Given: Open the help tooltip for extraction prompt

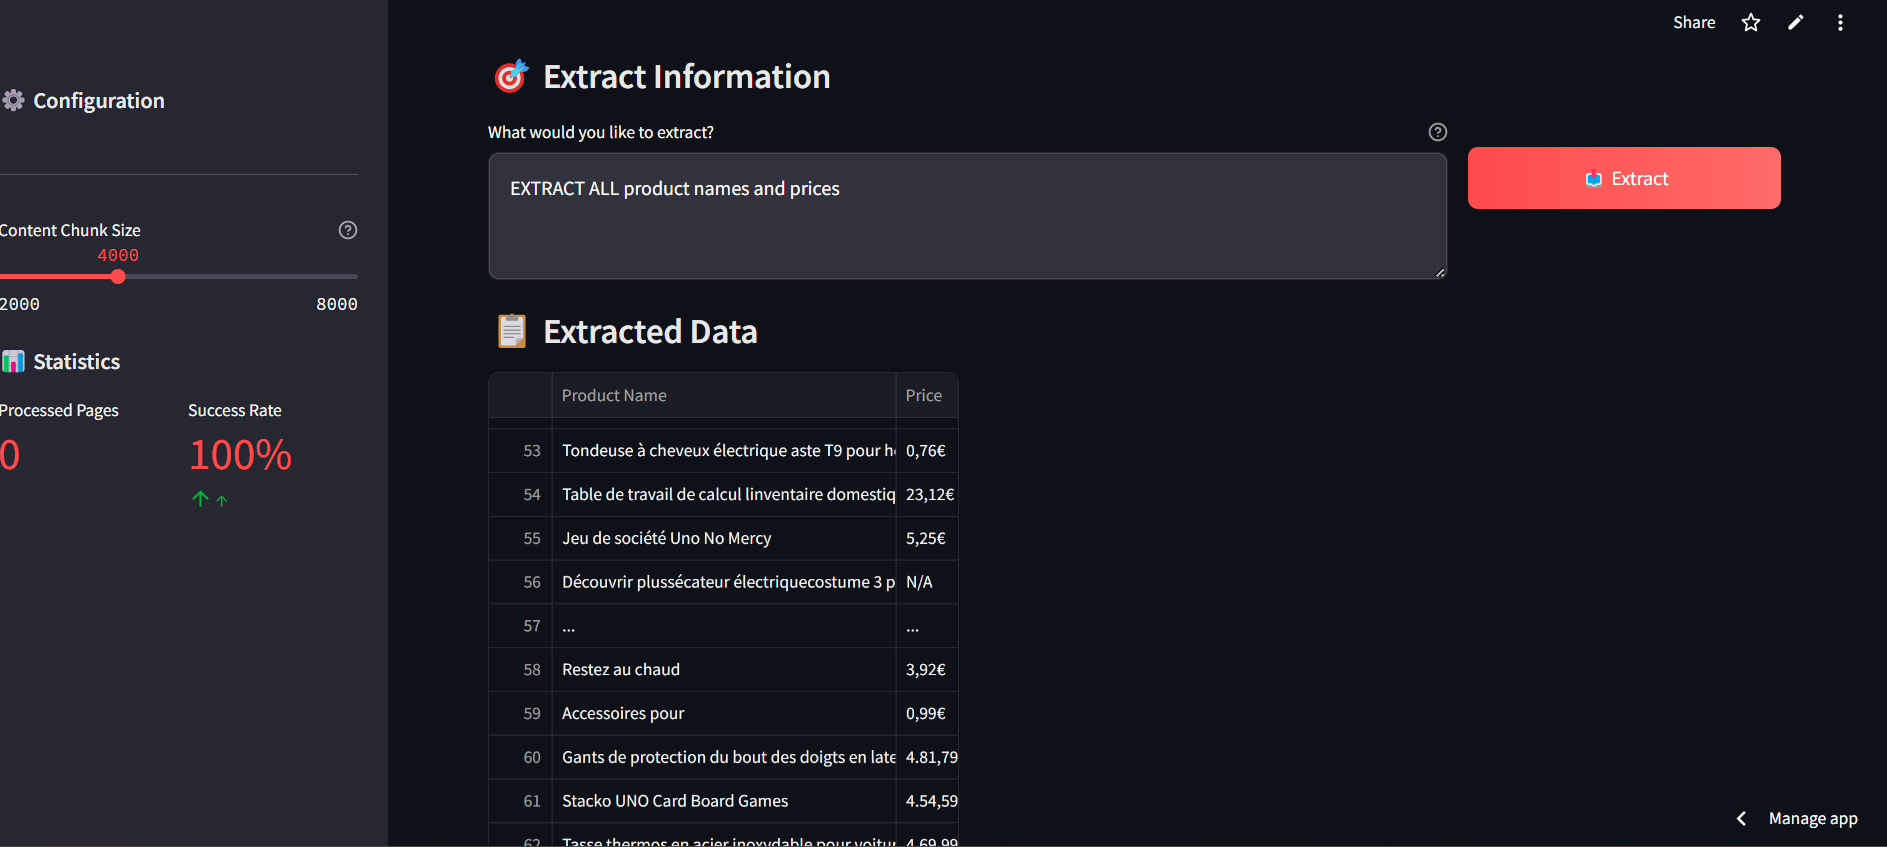Looking at the screenshot, I should tap(1438, 132).
